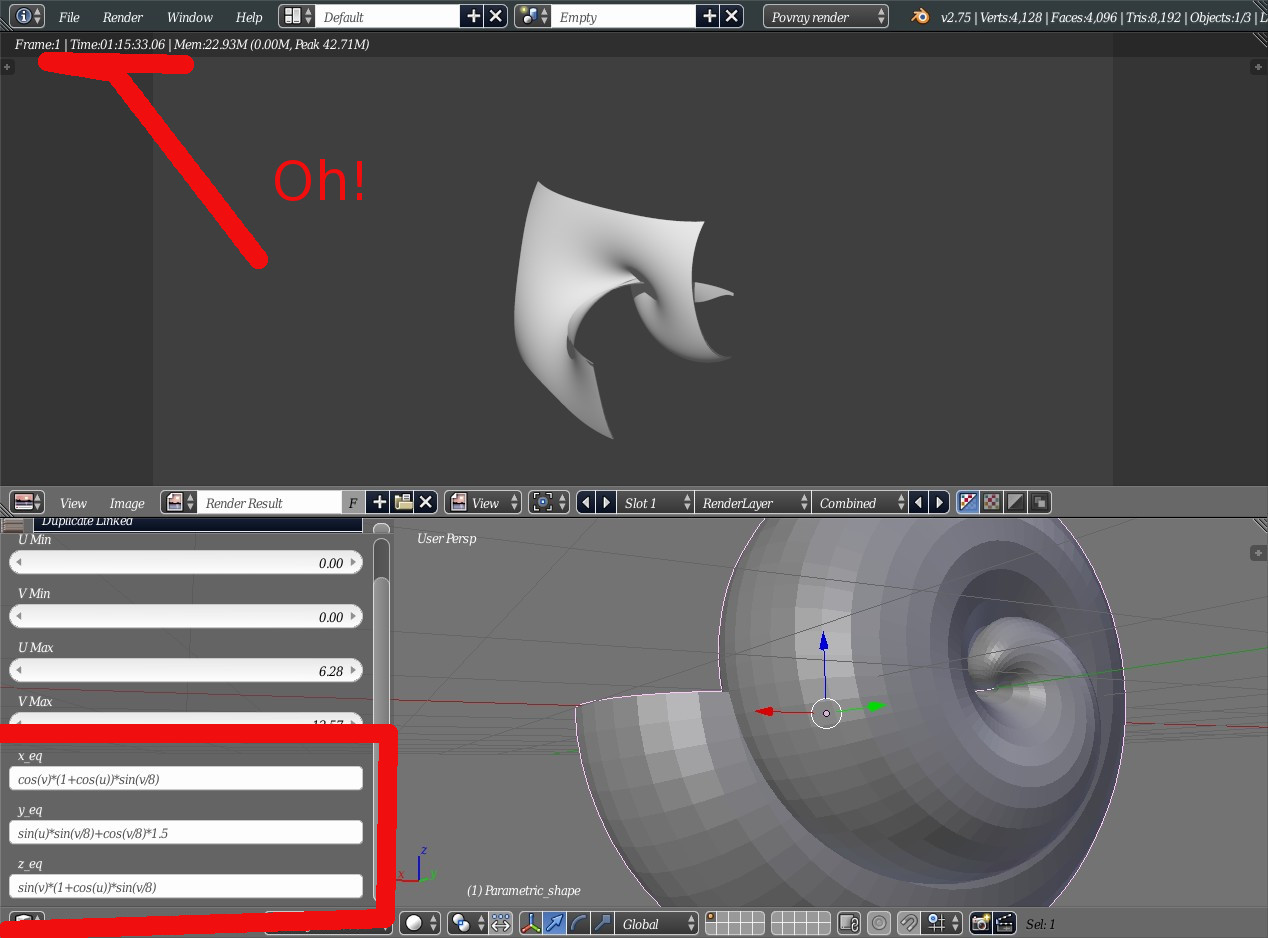Viewport: 1268px width, 938px height.
Task: Open the image file folder icon
Action: (x=403, y=502)
